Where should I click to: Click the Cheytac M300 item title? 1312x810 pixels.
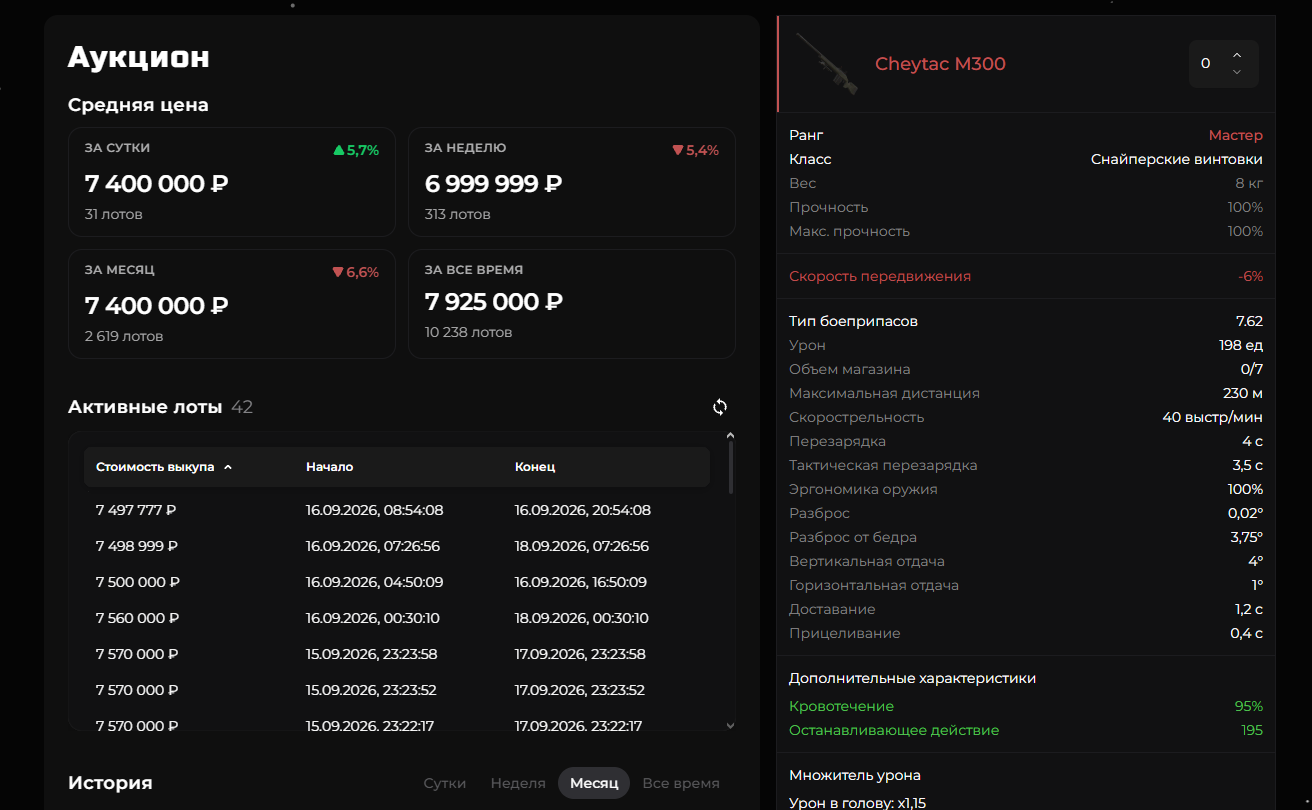940,64
